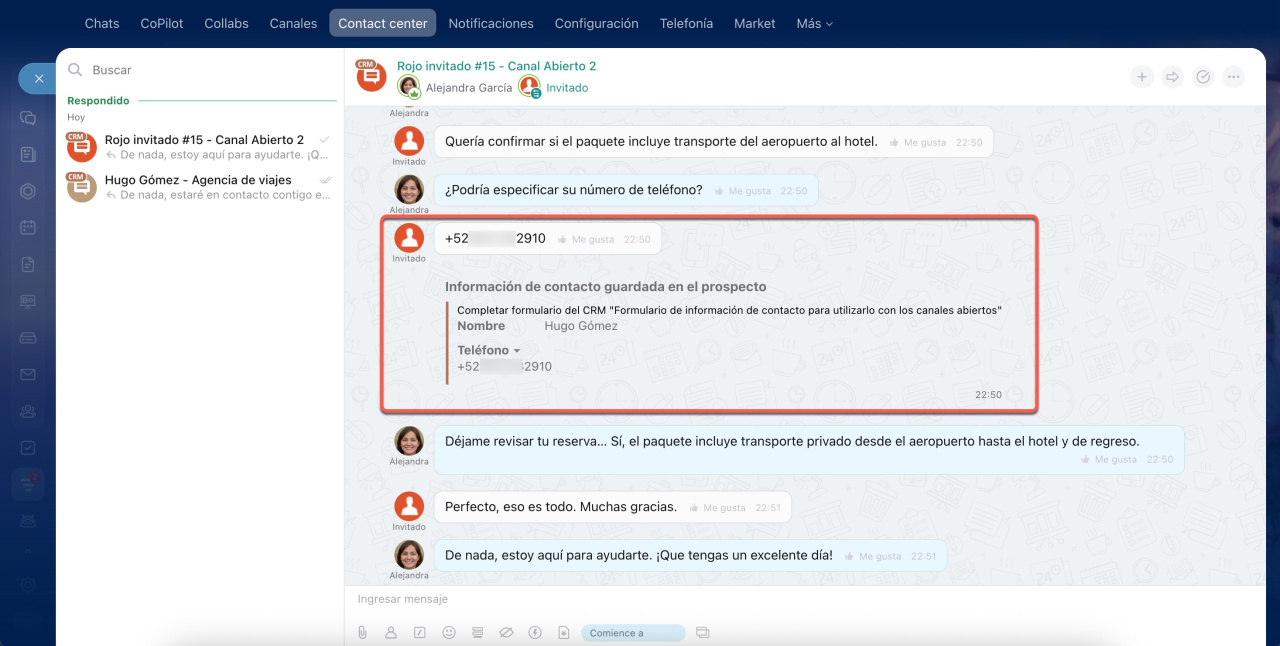Click the quick answers lightning icon
Image resolution: width=1280 pixels, height=646 pixels.
[x=535, y=633]
